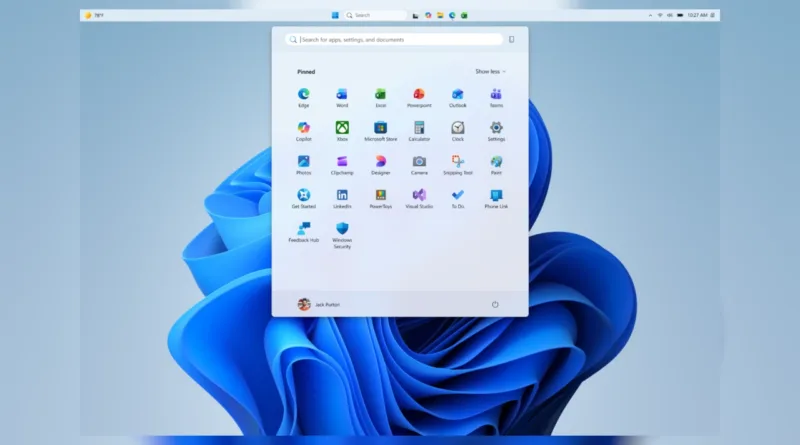Screen dimensions: 800x445
Task: Open the green Excel icon on taskbar
Action: [464, 15]
